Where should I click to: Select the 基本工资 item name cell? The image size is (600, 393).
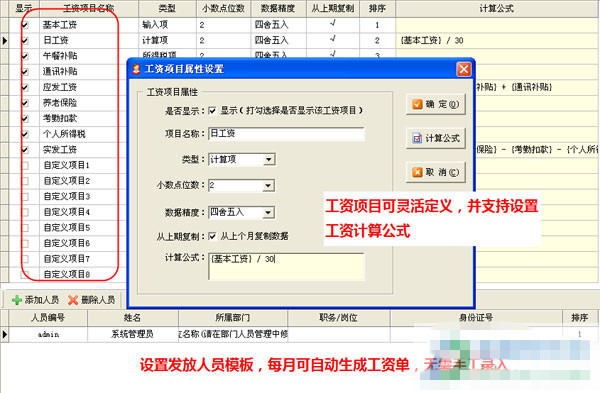click(89, 25)
